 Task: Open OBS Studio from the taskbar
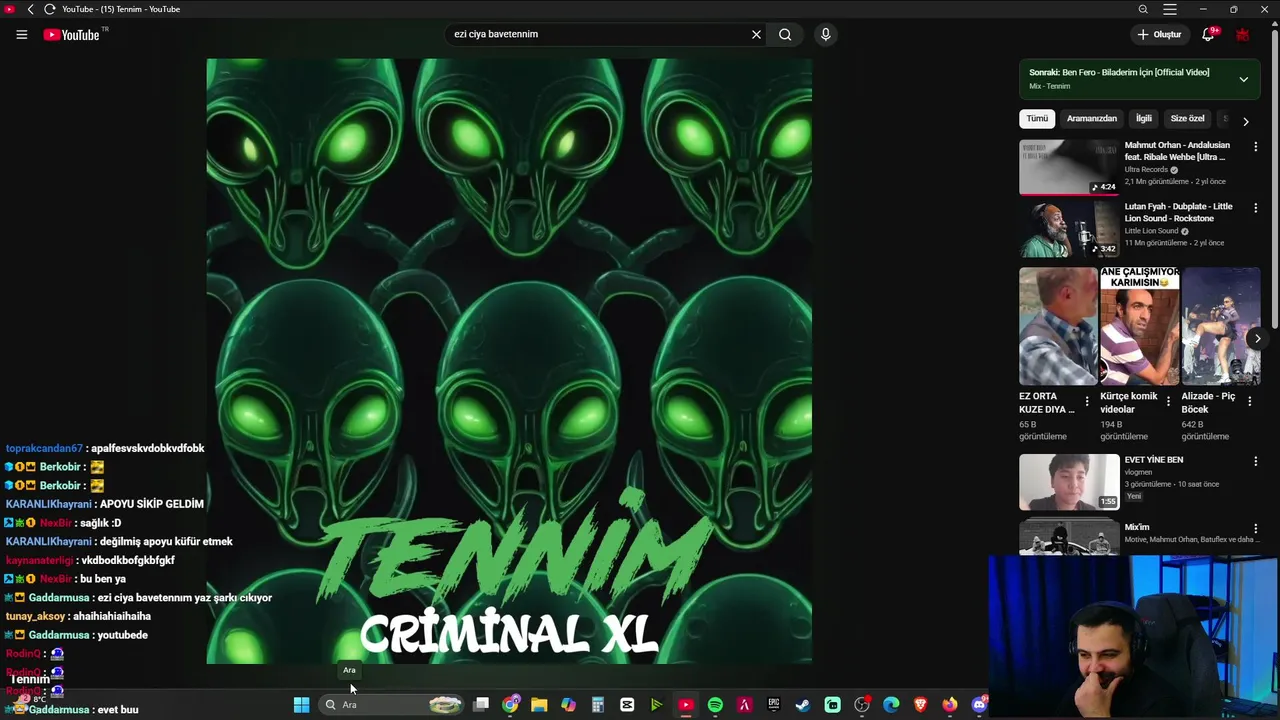(862, 705)
